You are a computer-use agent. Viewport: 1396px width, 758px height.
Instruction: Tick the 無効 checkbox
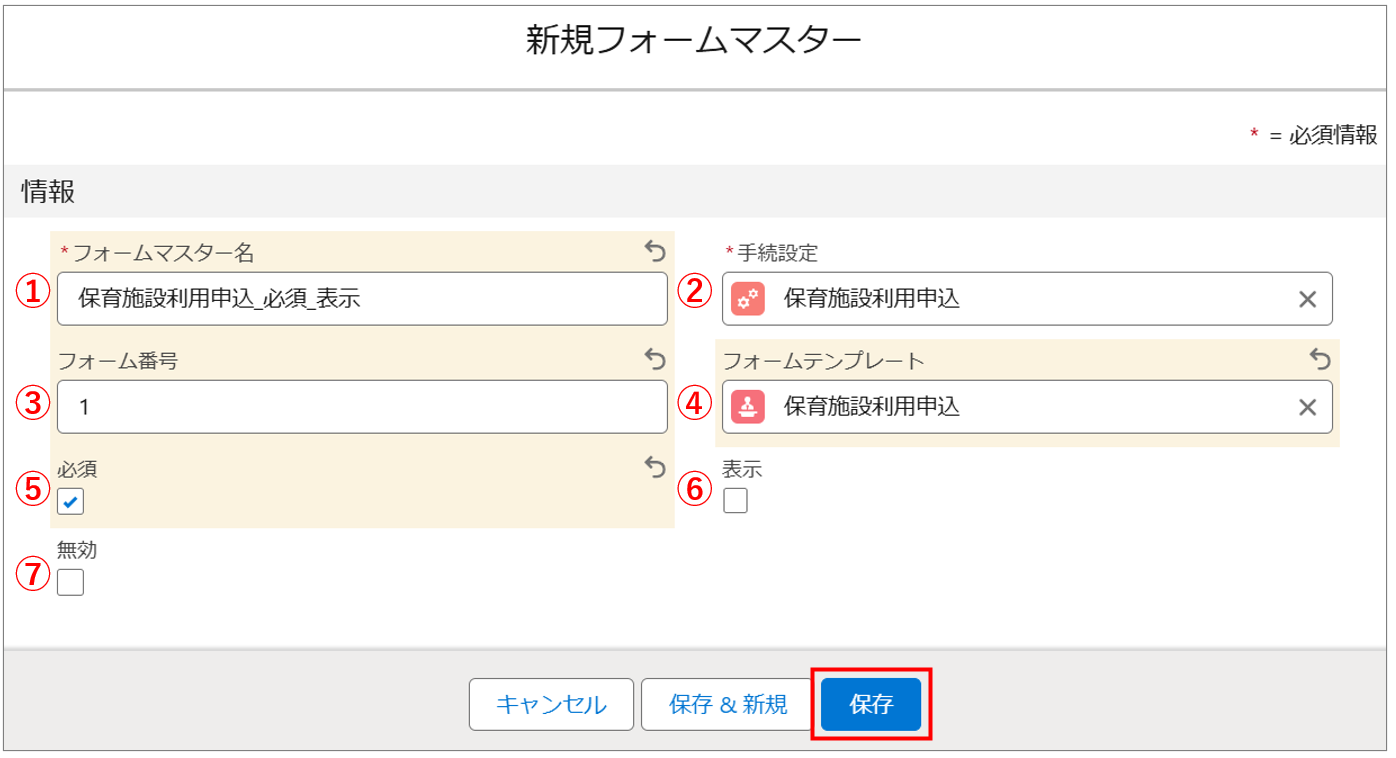70,582
